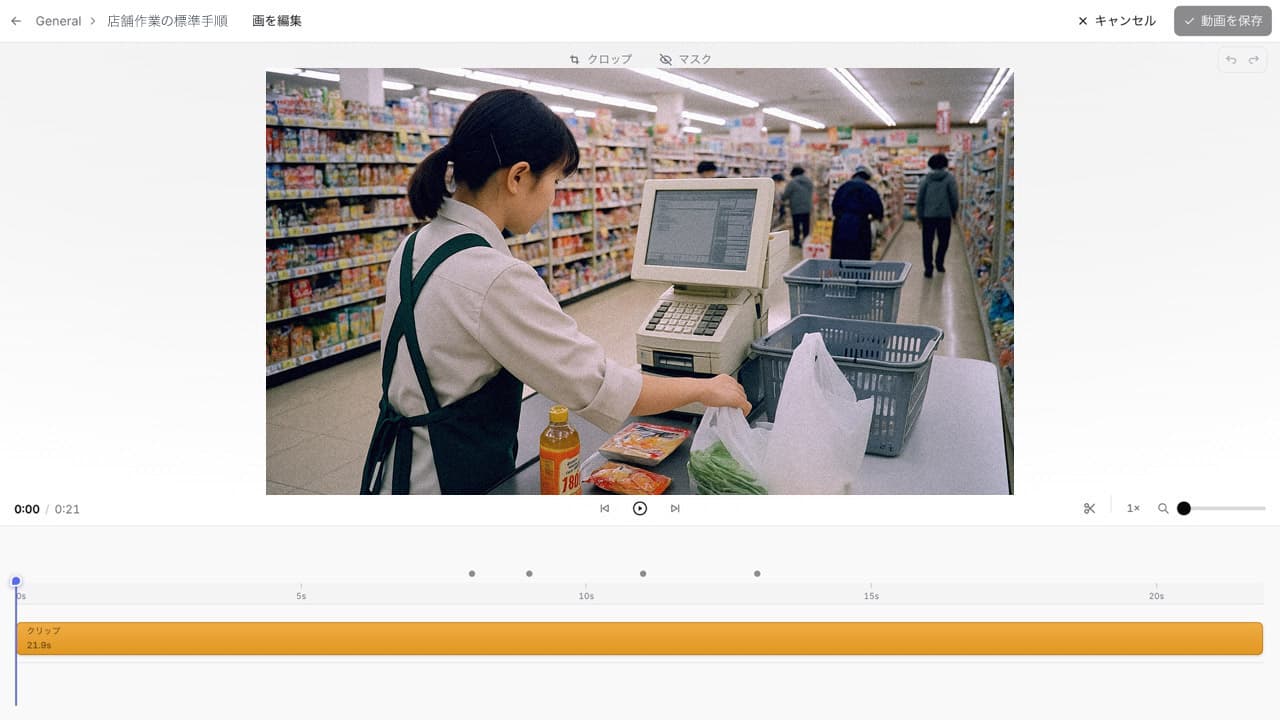
Task: Click the timeline zoom magnifier icon
Action: pos(1163,508)
